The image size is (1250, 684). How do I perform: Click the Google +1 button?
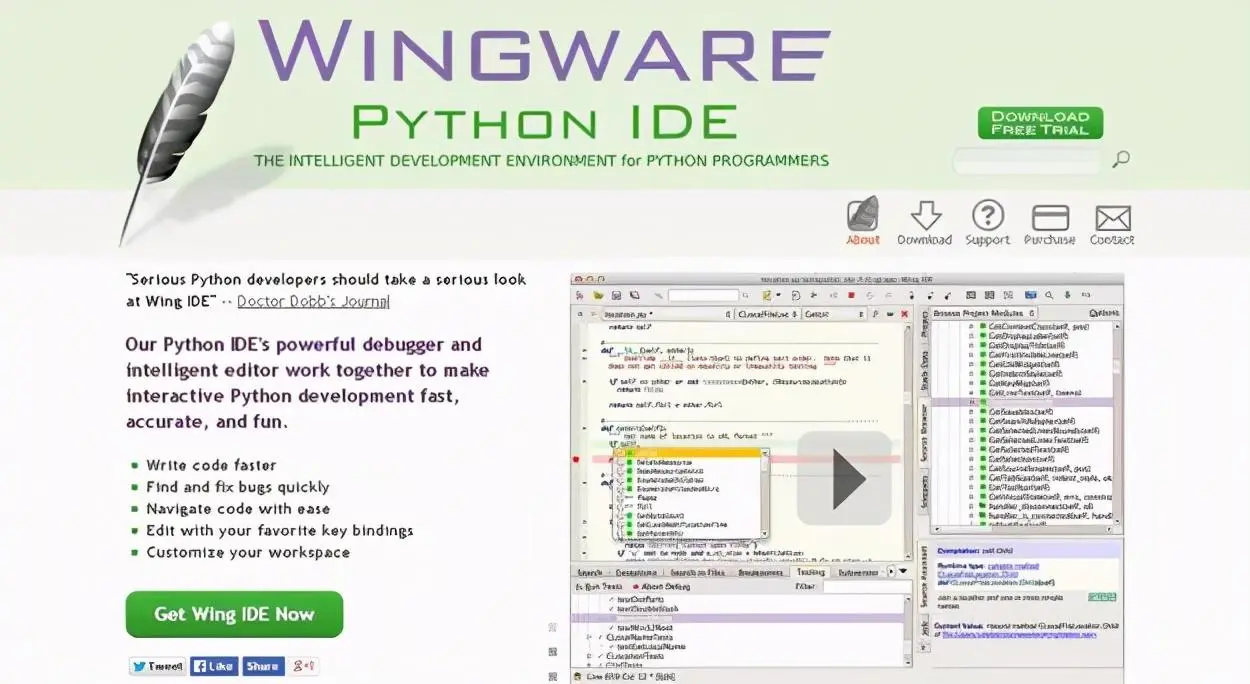pos(304,666)
